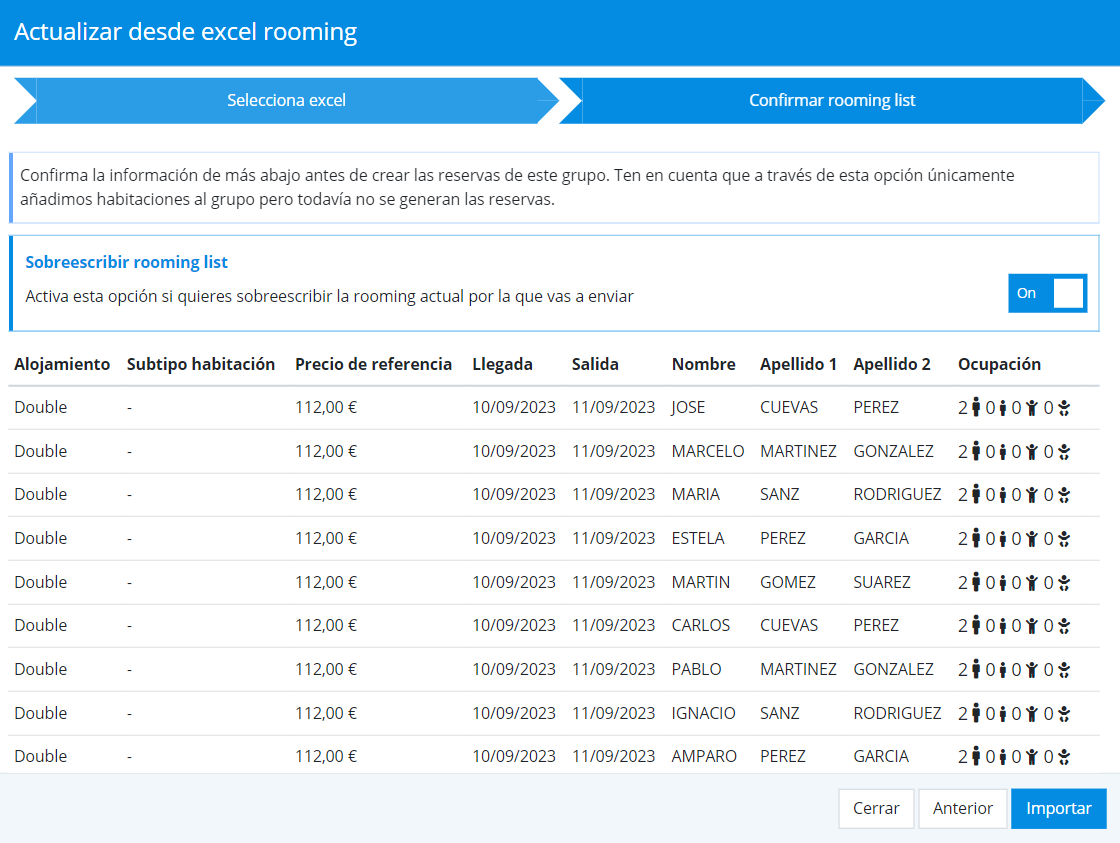Click the Sobreescribir rooming list heading
1120x843 pixels.
[126, 263]
